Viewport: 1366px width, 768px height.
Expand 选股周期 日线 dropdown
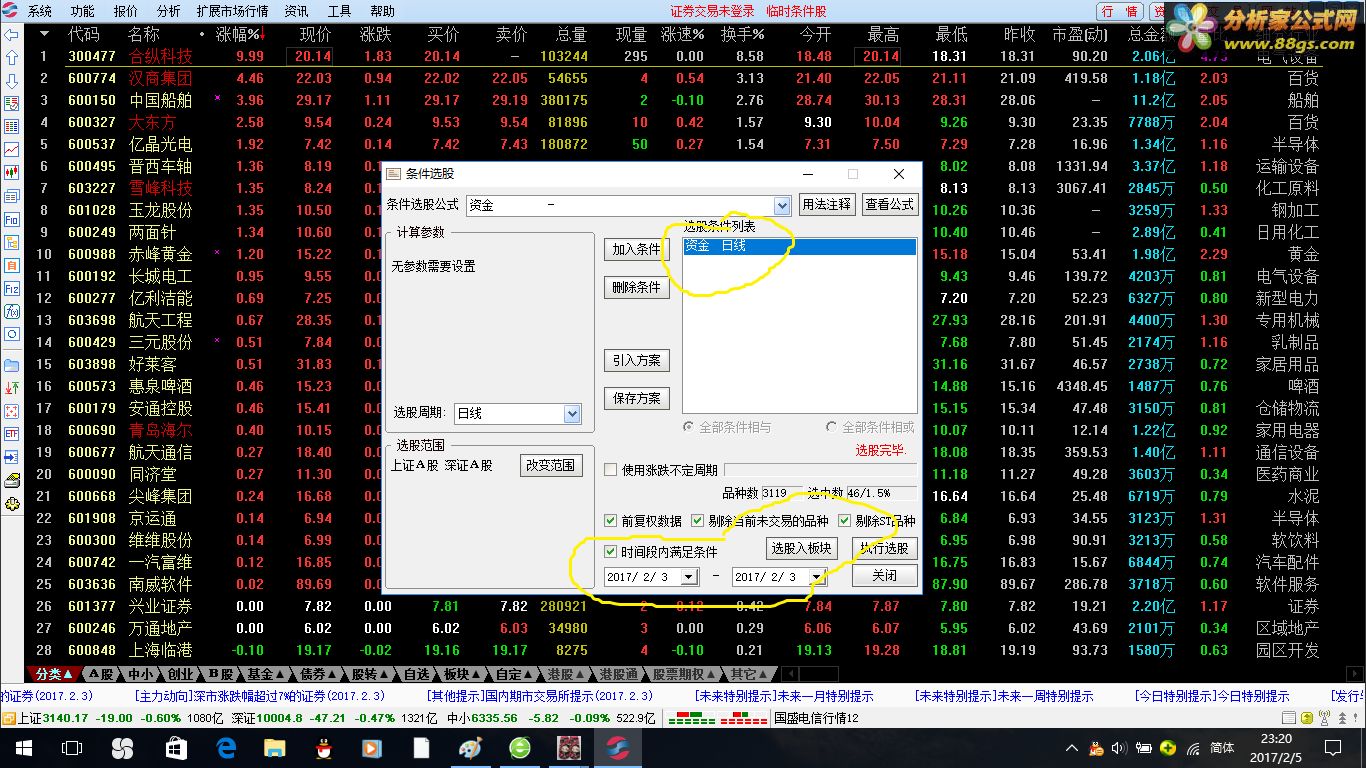pyautogui.click(x=572, y=413)
